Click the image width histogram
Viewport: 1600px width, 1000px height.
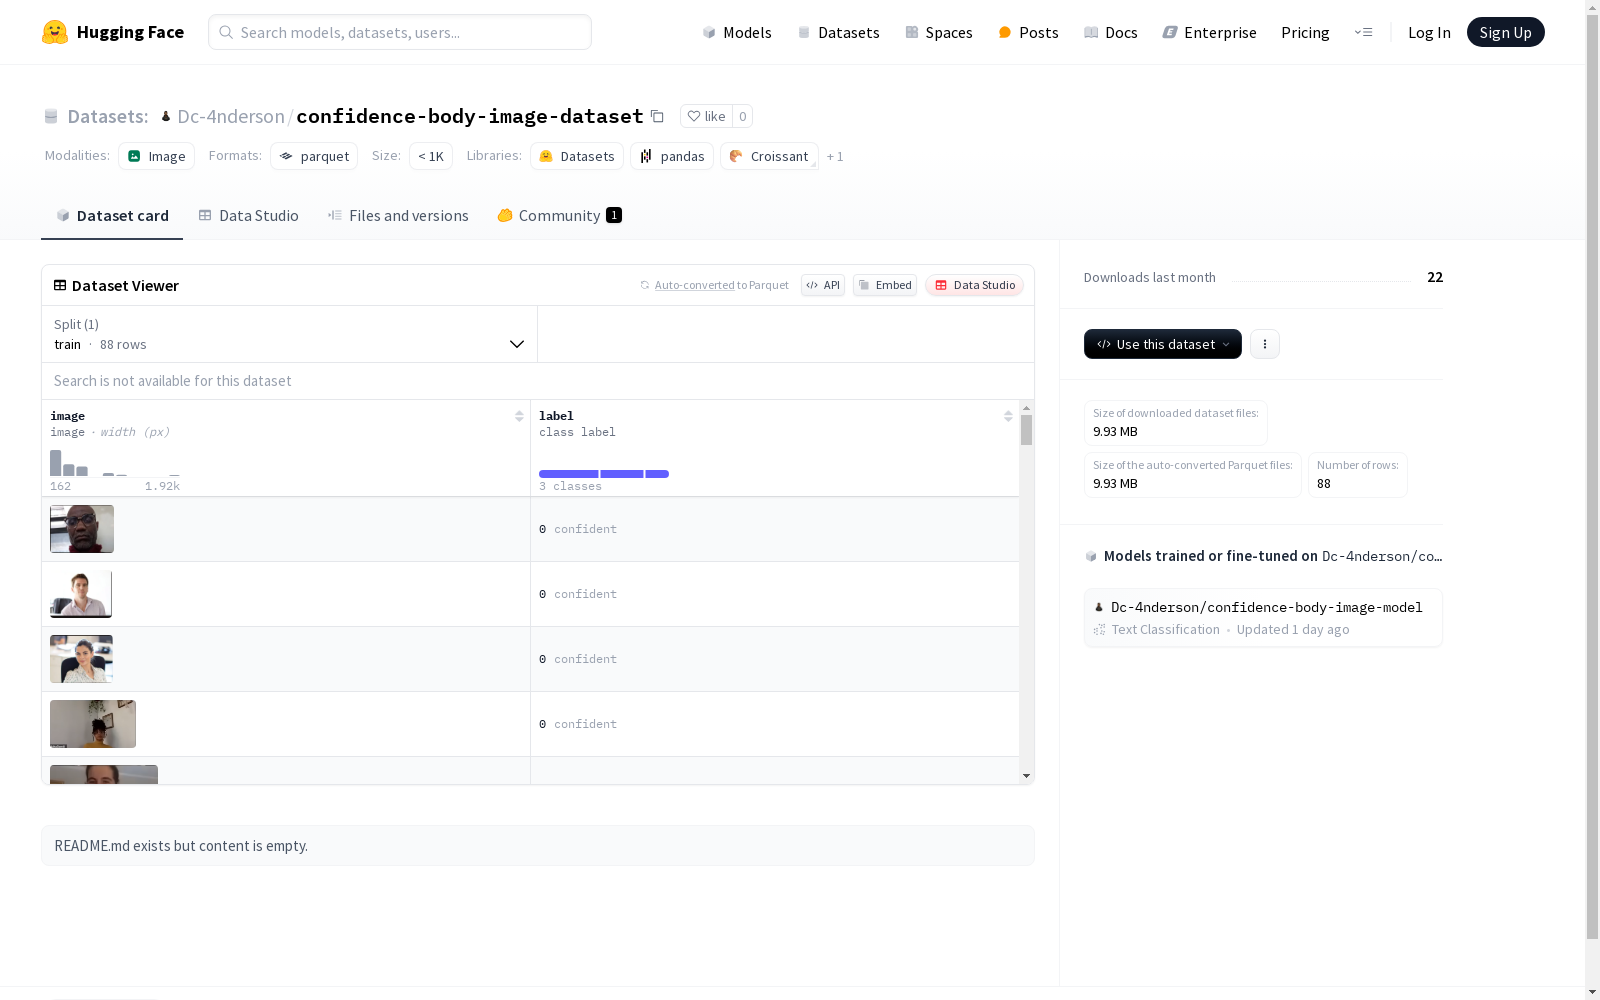point(115,463)
